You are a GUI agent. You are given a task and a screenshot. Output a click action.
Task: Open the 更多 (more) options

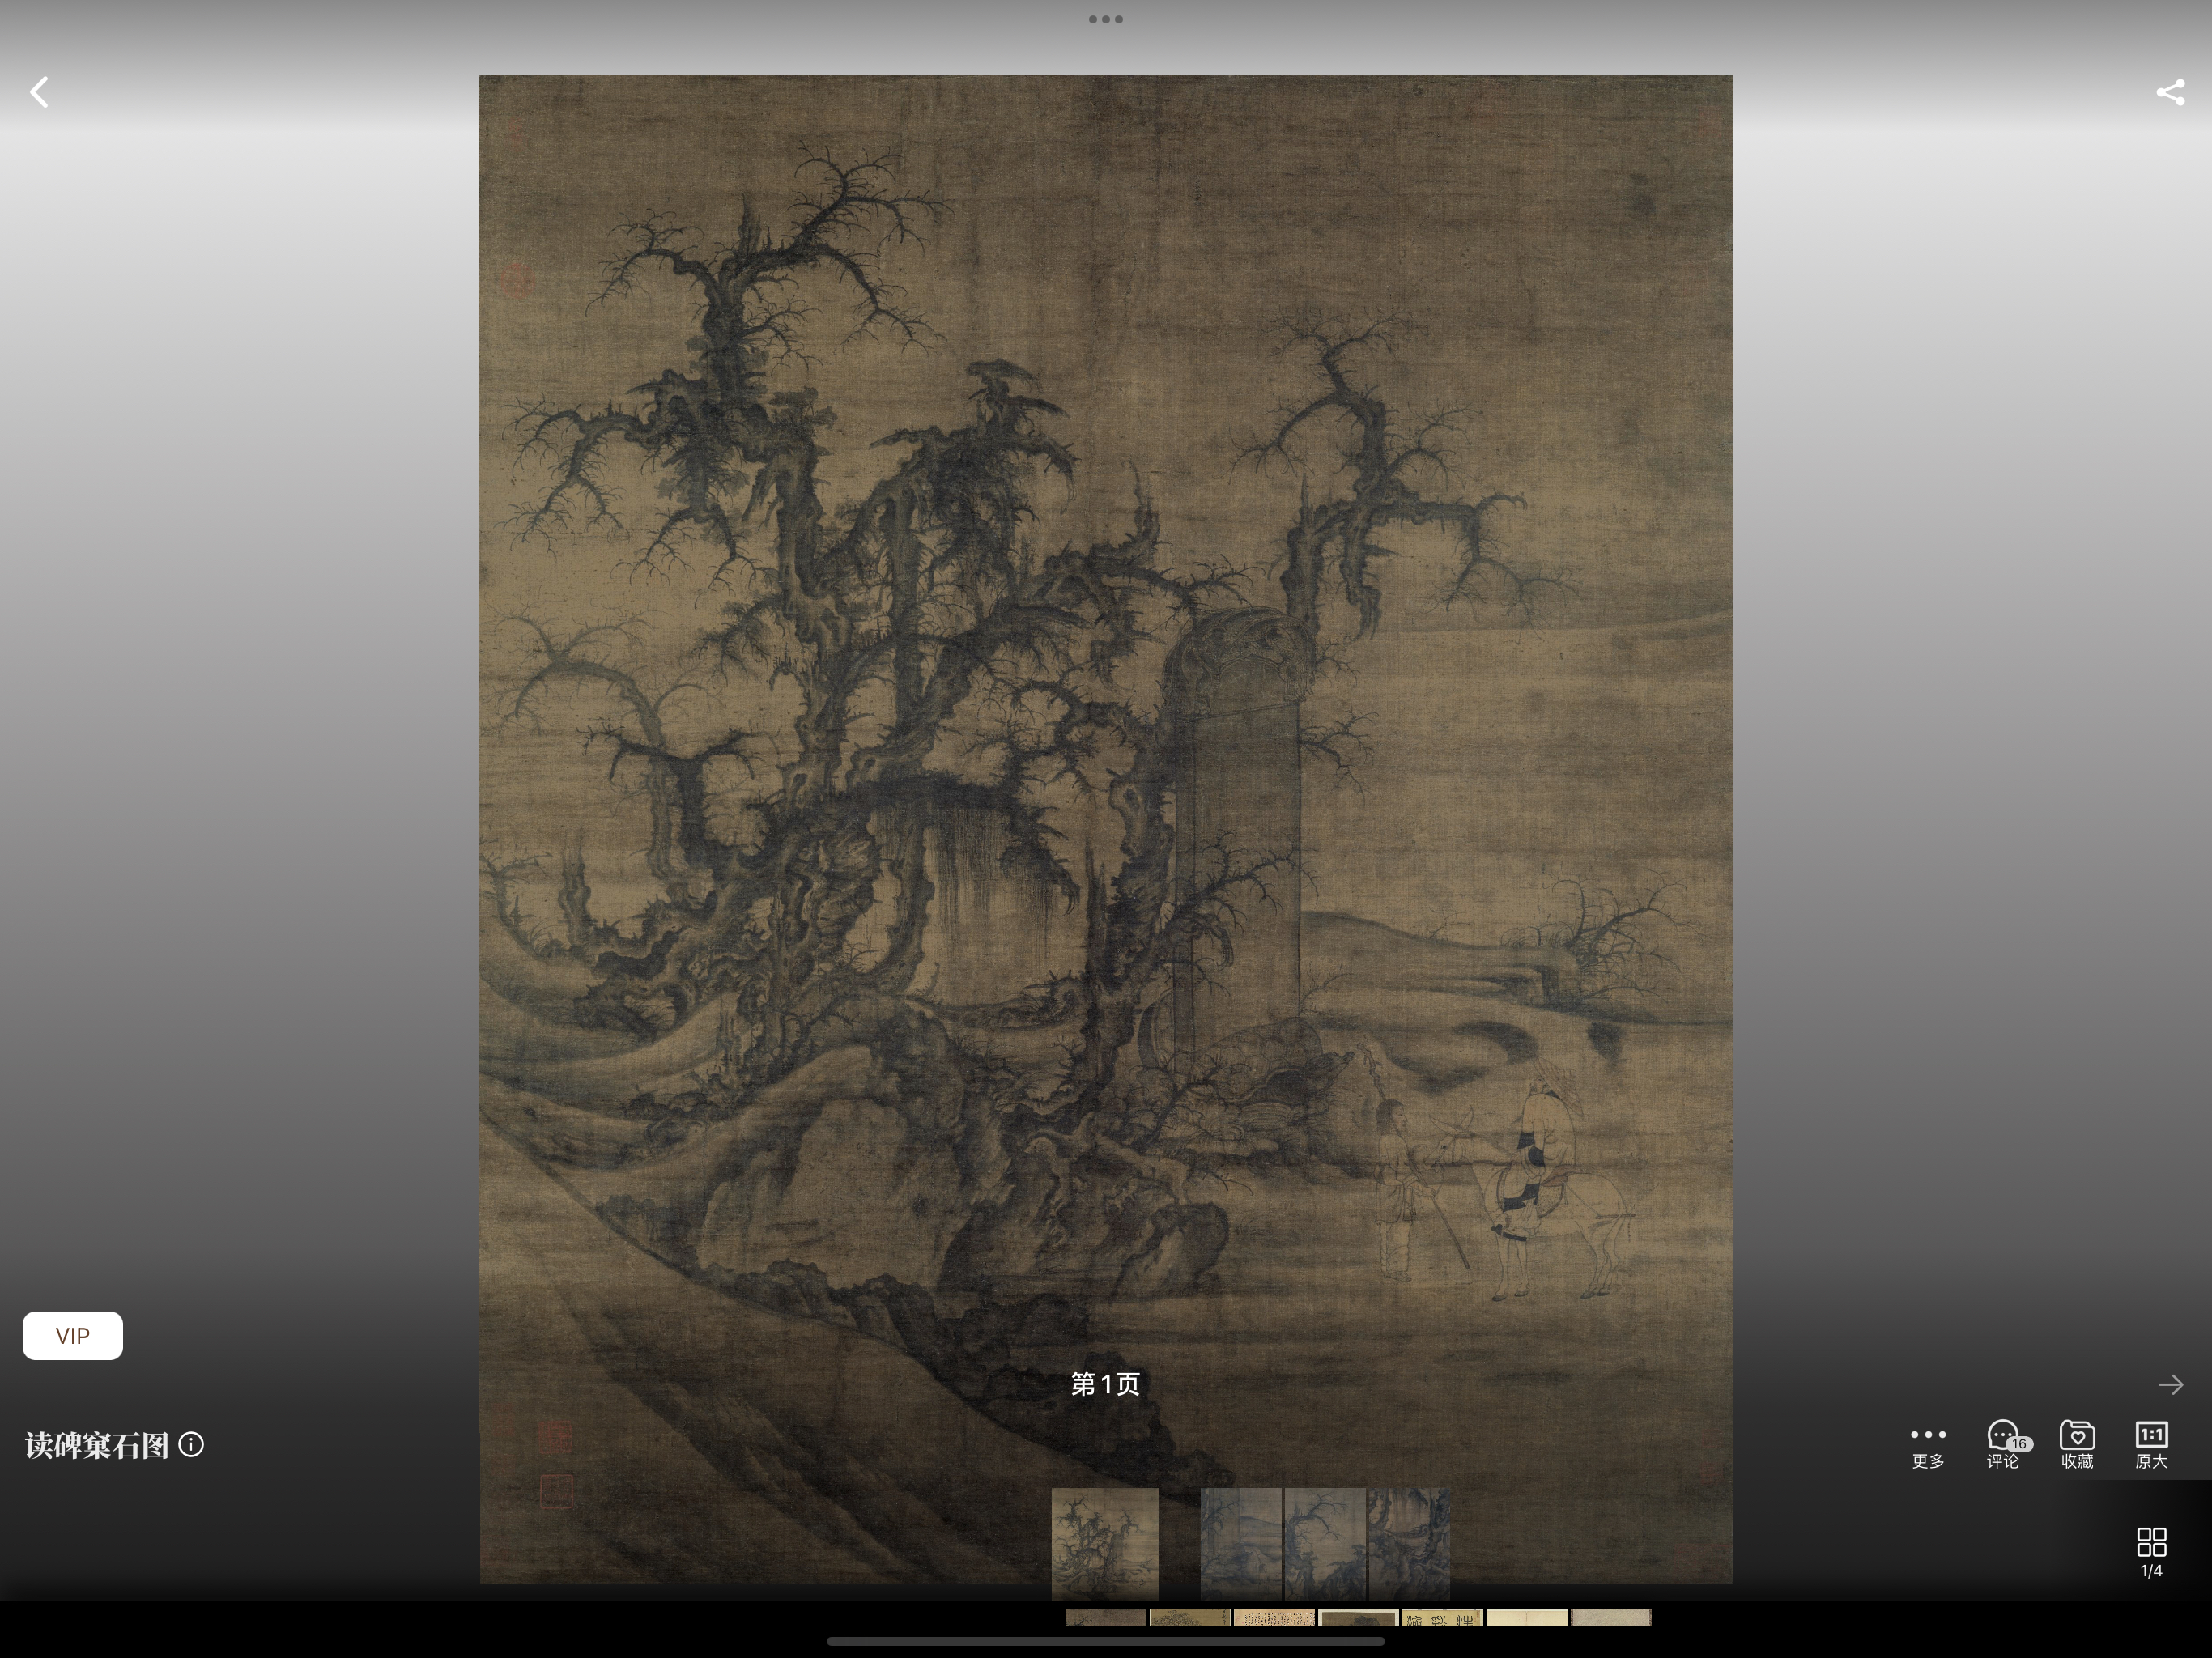tap(1928, 1446)
